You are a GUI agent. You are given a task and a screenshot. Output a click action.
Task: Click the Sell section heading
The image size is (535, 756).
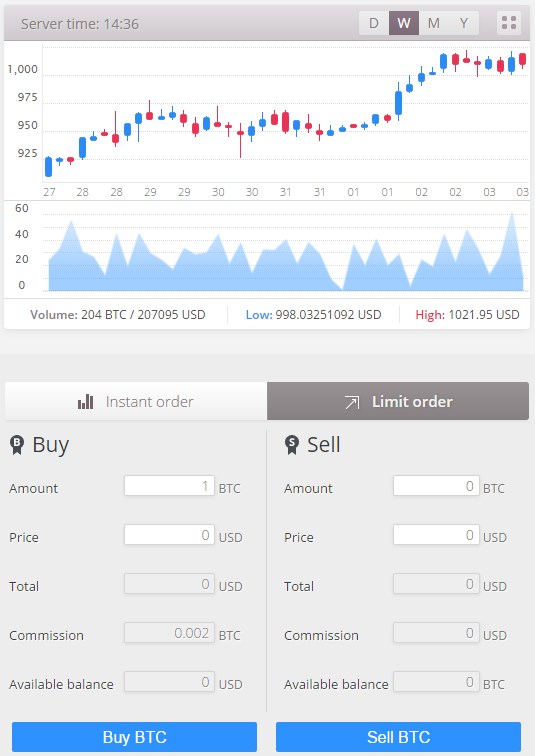tap(324, 444)
